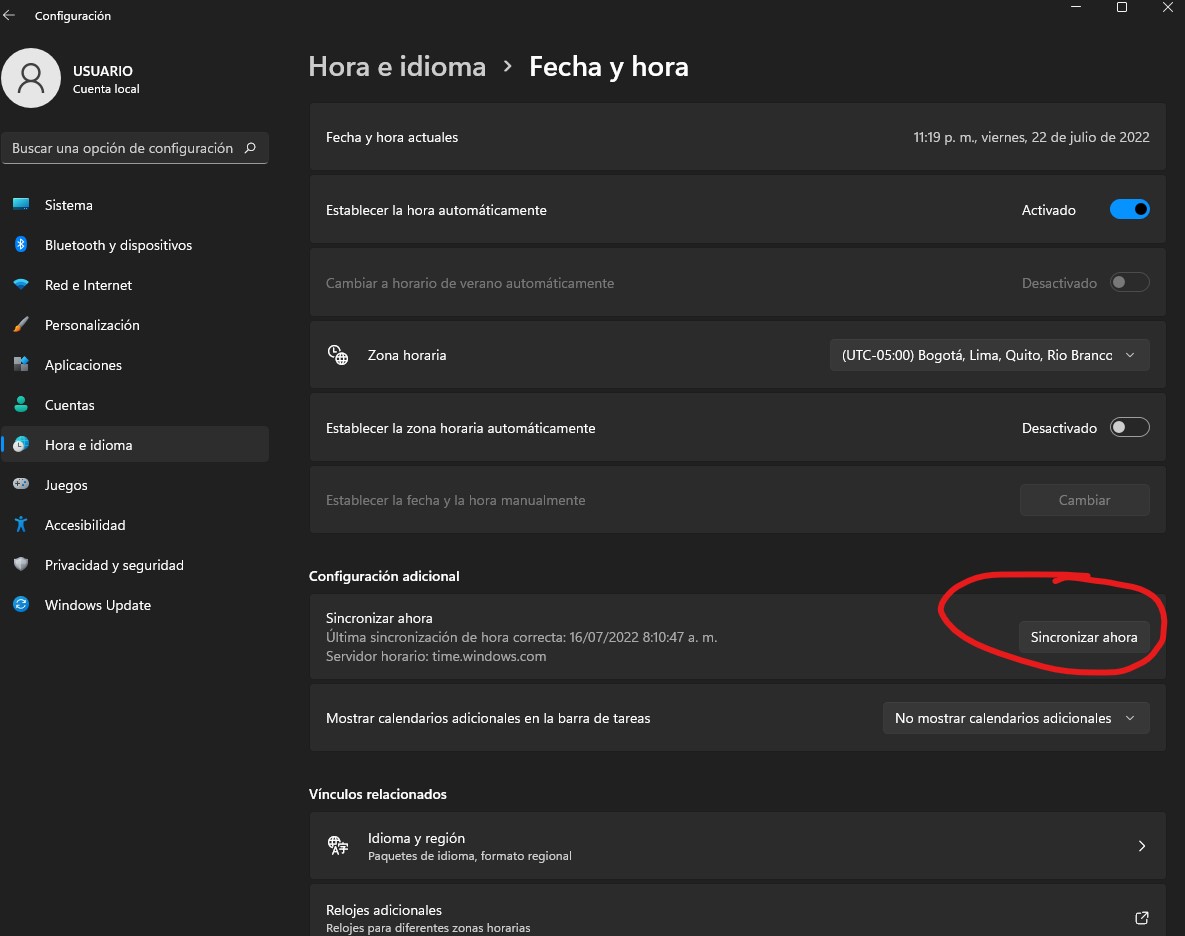Click the Aplicaciones icon in sidebar
Screen dimensions: 1185x936
click(x=21, y=365)
